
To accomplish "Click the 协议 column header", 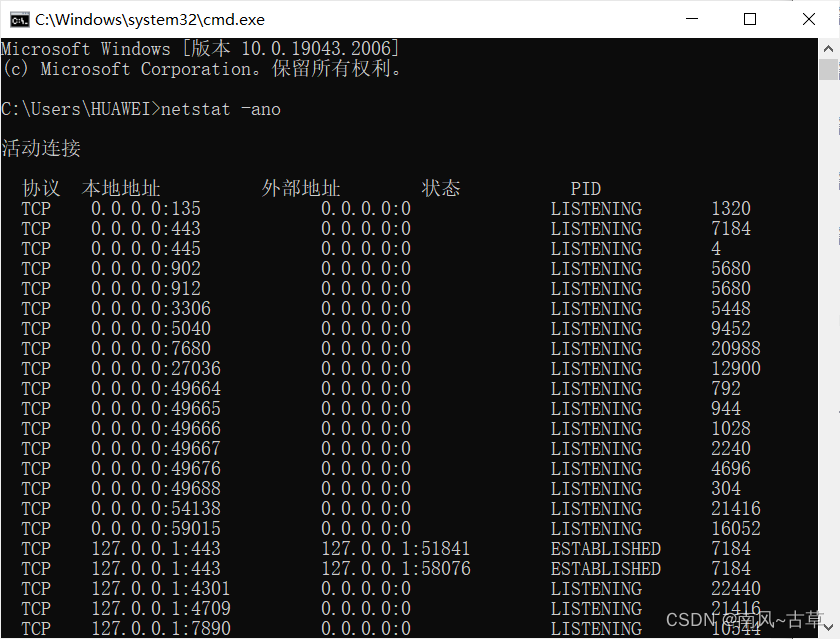I will [41, 189].
